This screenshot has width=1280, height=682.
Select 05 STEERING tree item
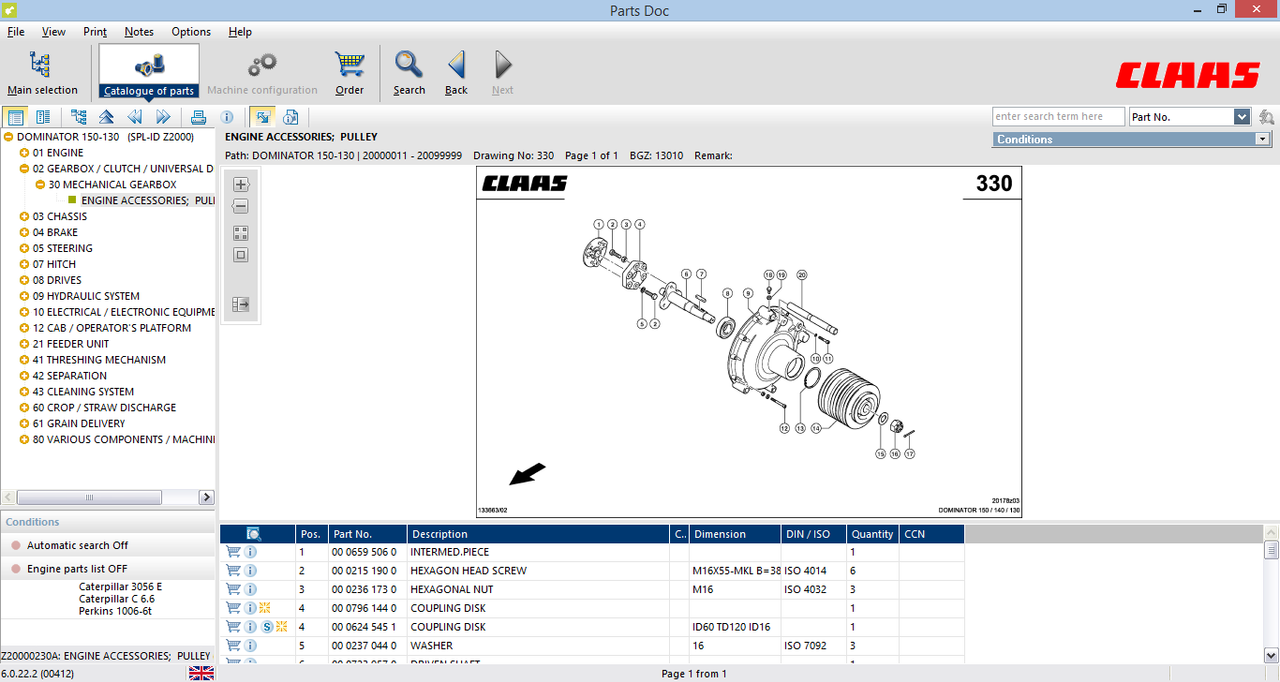[63, 249]
